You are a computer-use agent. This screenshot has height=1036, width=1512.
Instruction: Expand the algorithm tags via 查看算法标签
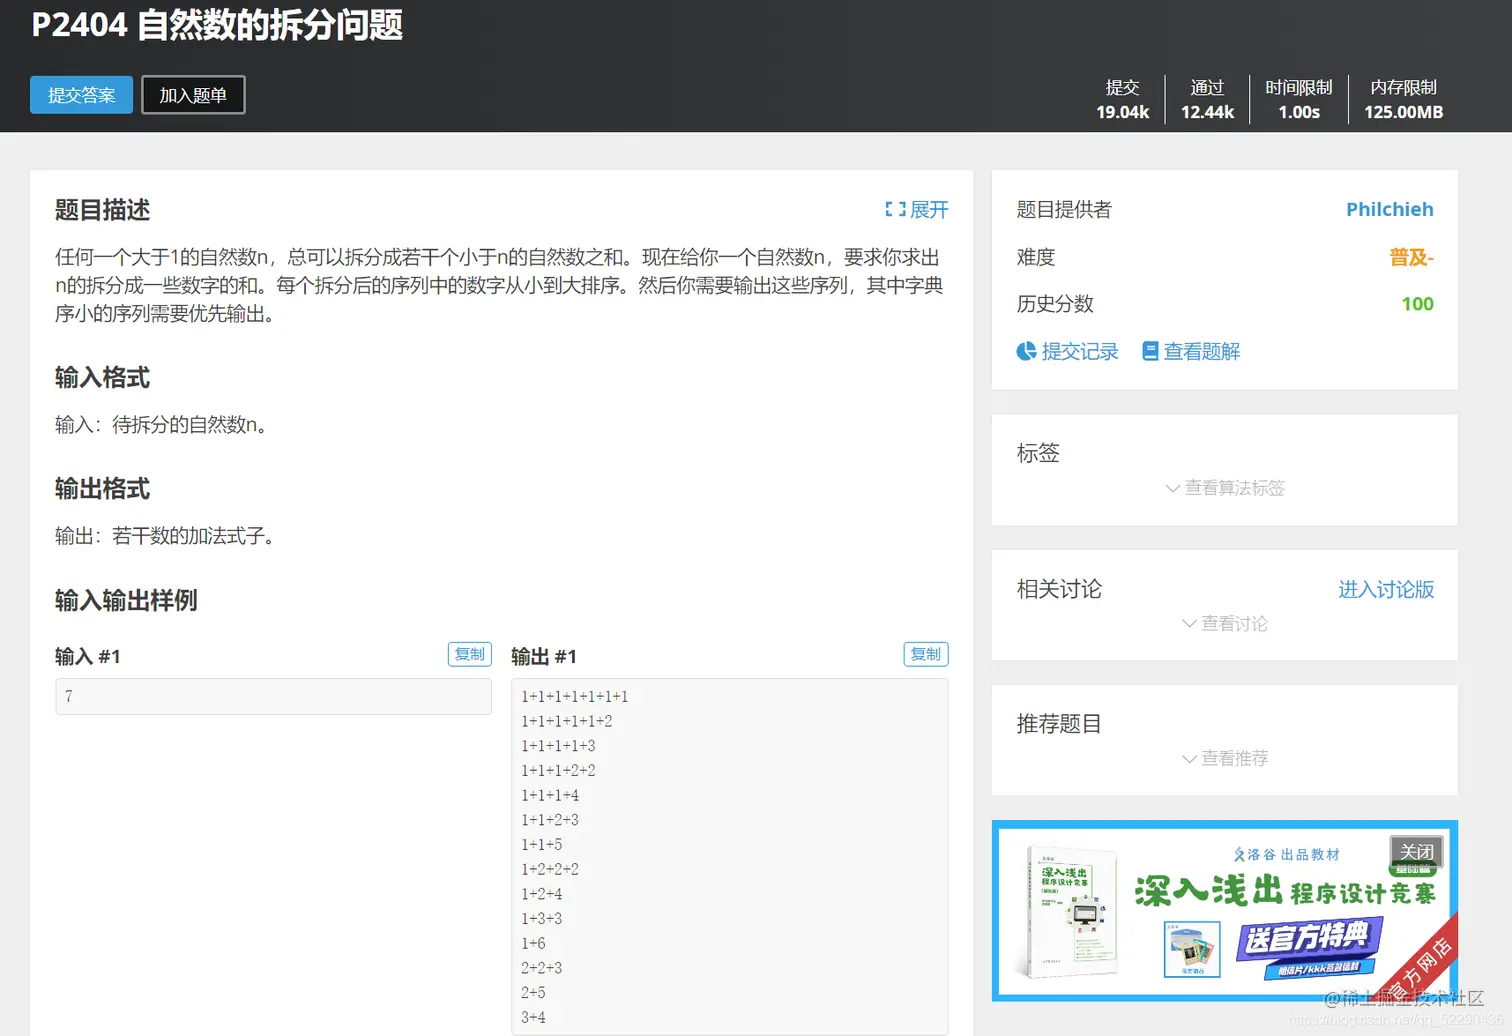click(1235, 489)
